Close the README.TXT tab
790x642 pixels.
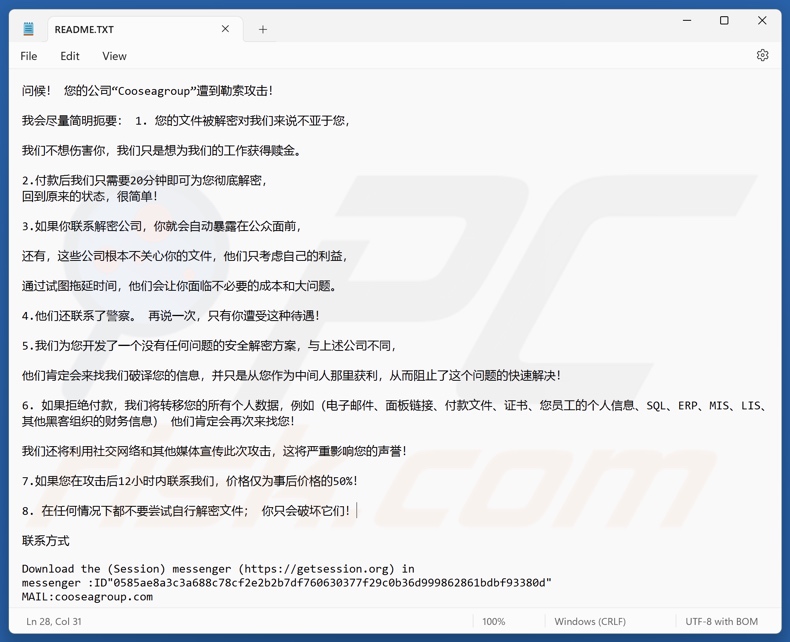click(225, 29)
